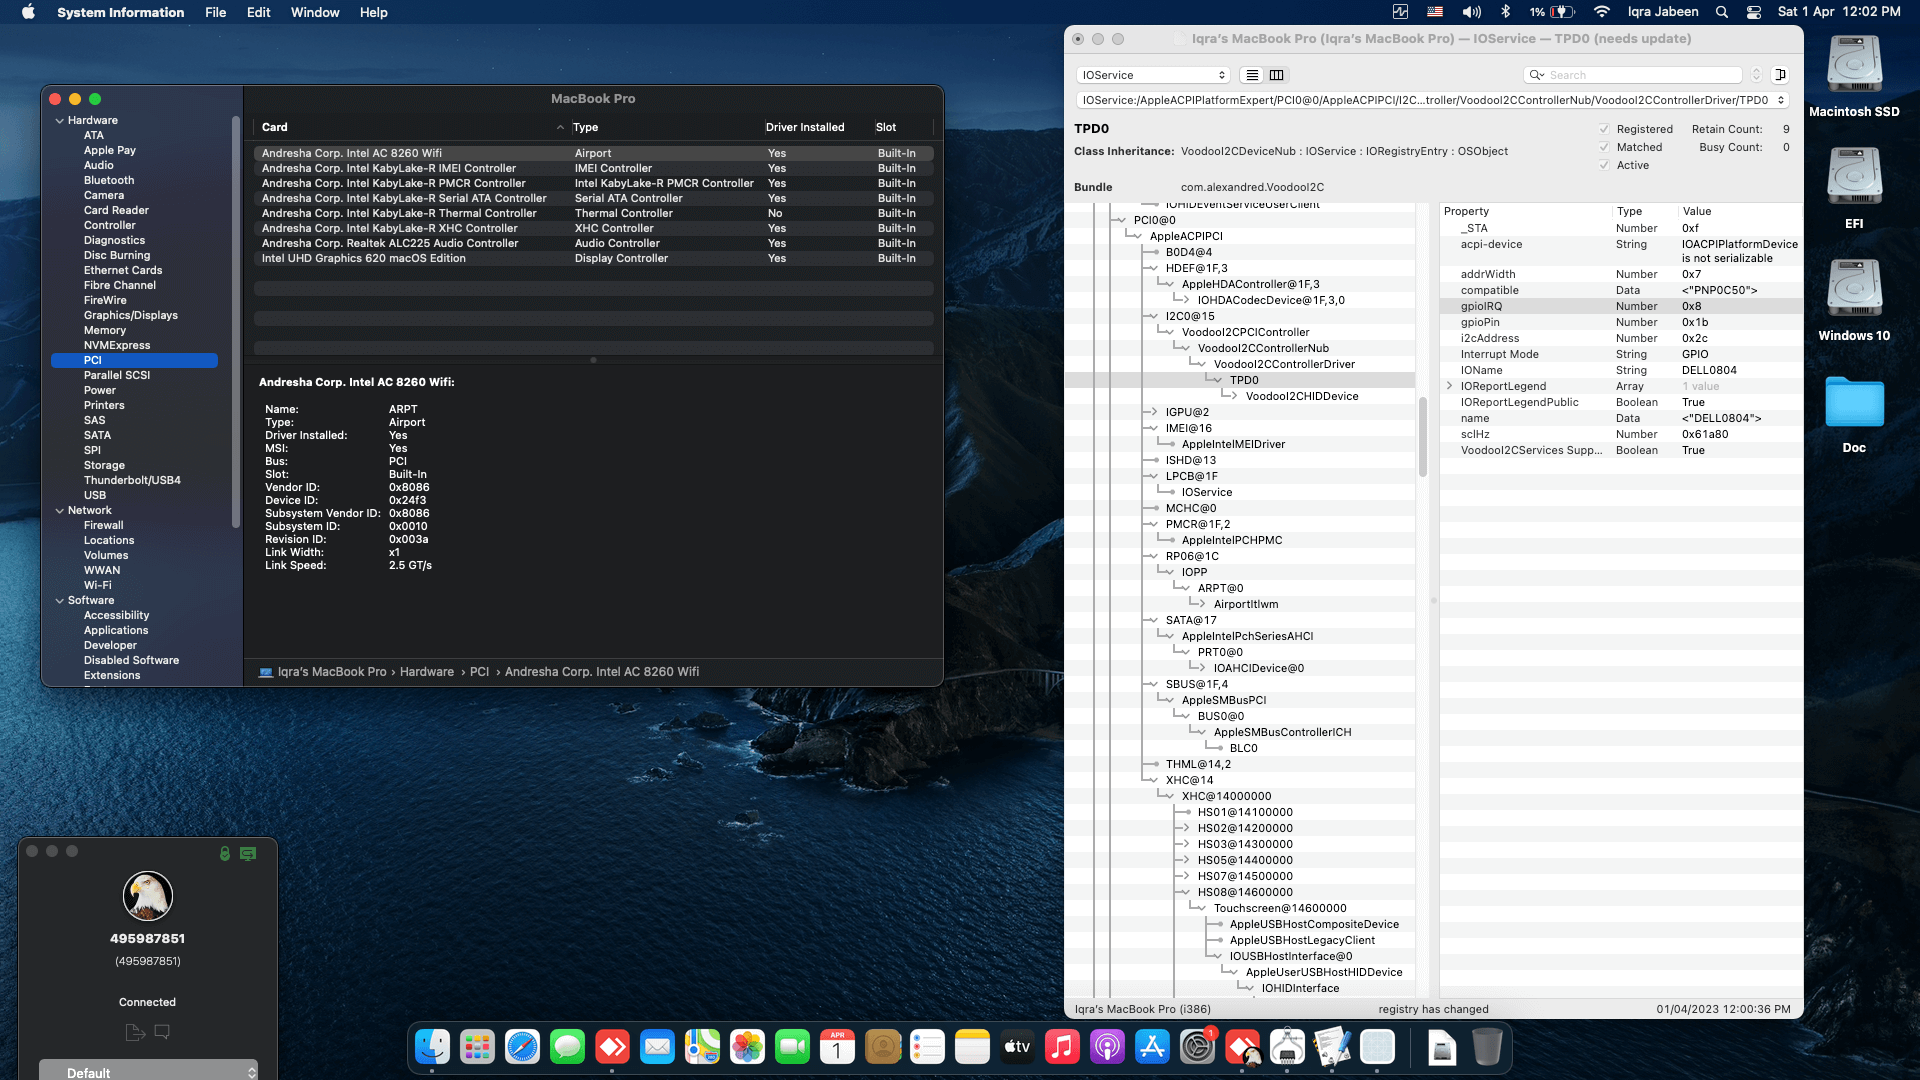Open Apple Maps from the Dock

(x=703, y=1047)
